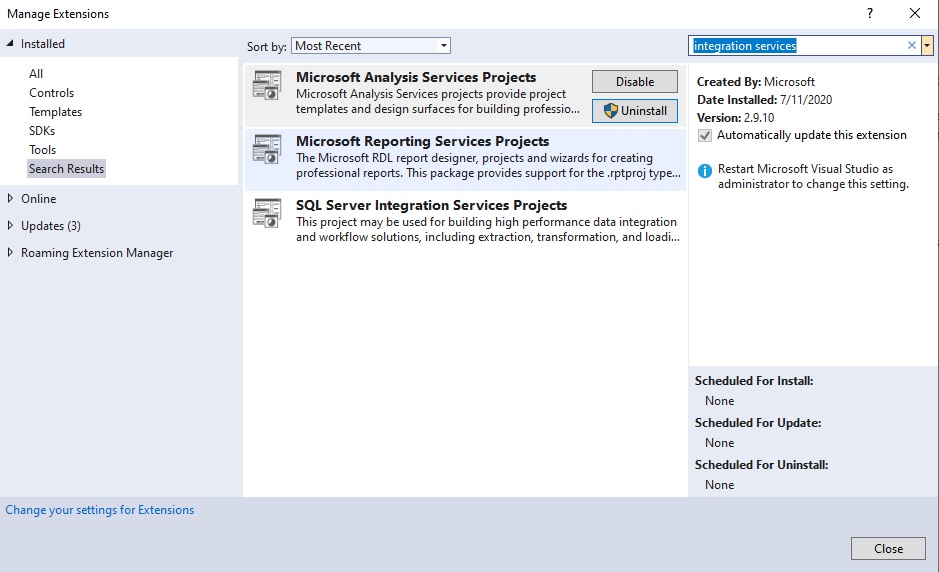
Task: Clear the search box with the X icon
Action: (x=911, y=46)
